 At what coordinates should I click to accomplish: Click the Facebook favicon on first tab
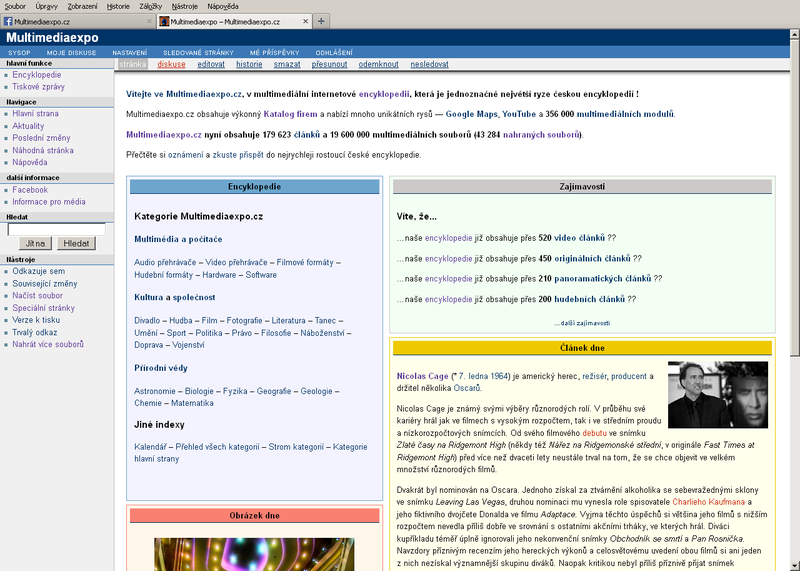(9, 21)
